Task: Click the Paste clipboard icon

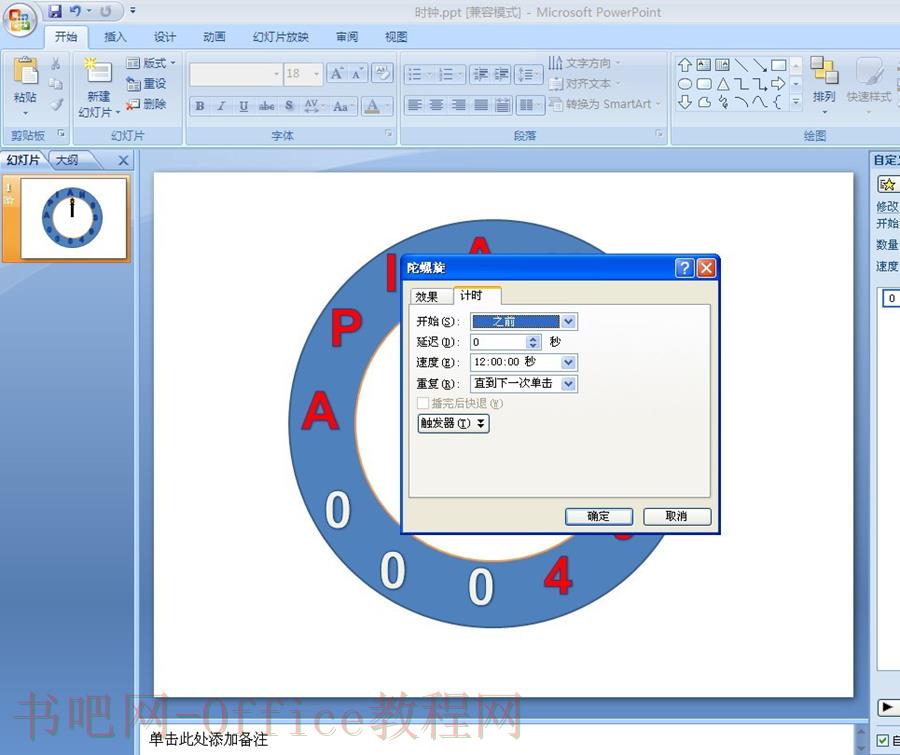Action: (25, 71)
